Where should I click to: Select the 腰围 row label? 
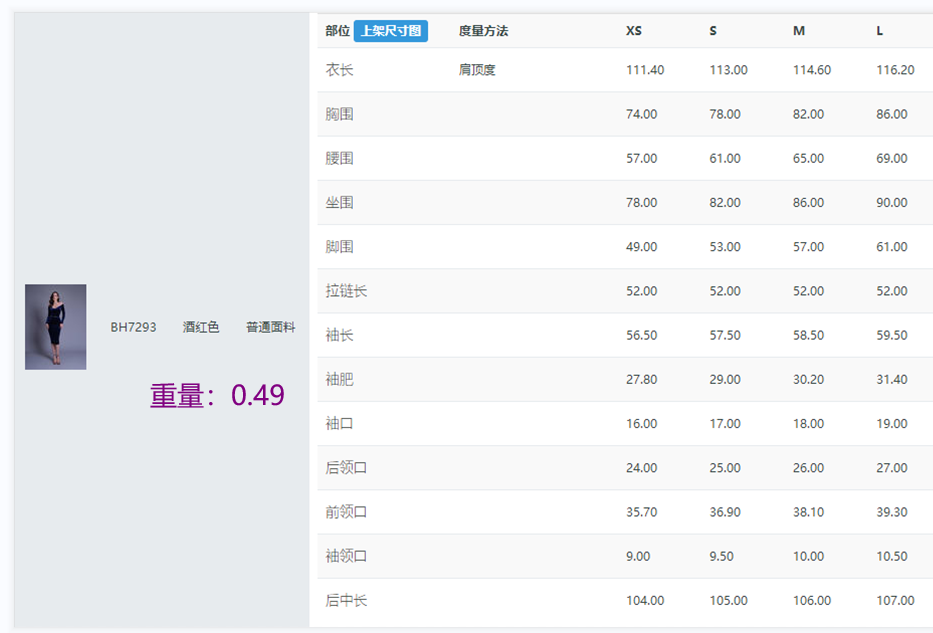(339, 158)
